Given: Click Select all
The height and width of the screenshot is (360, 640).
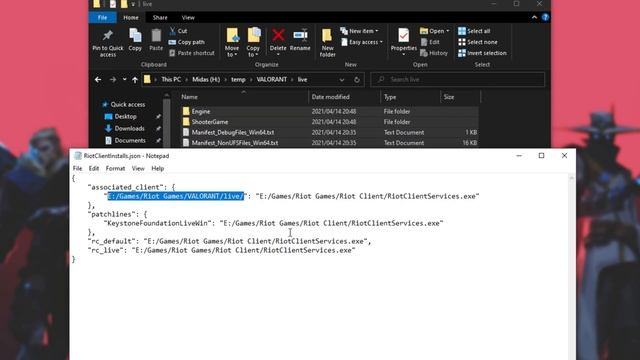Looking at the screenshot, I should tap(474, 31).
